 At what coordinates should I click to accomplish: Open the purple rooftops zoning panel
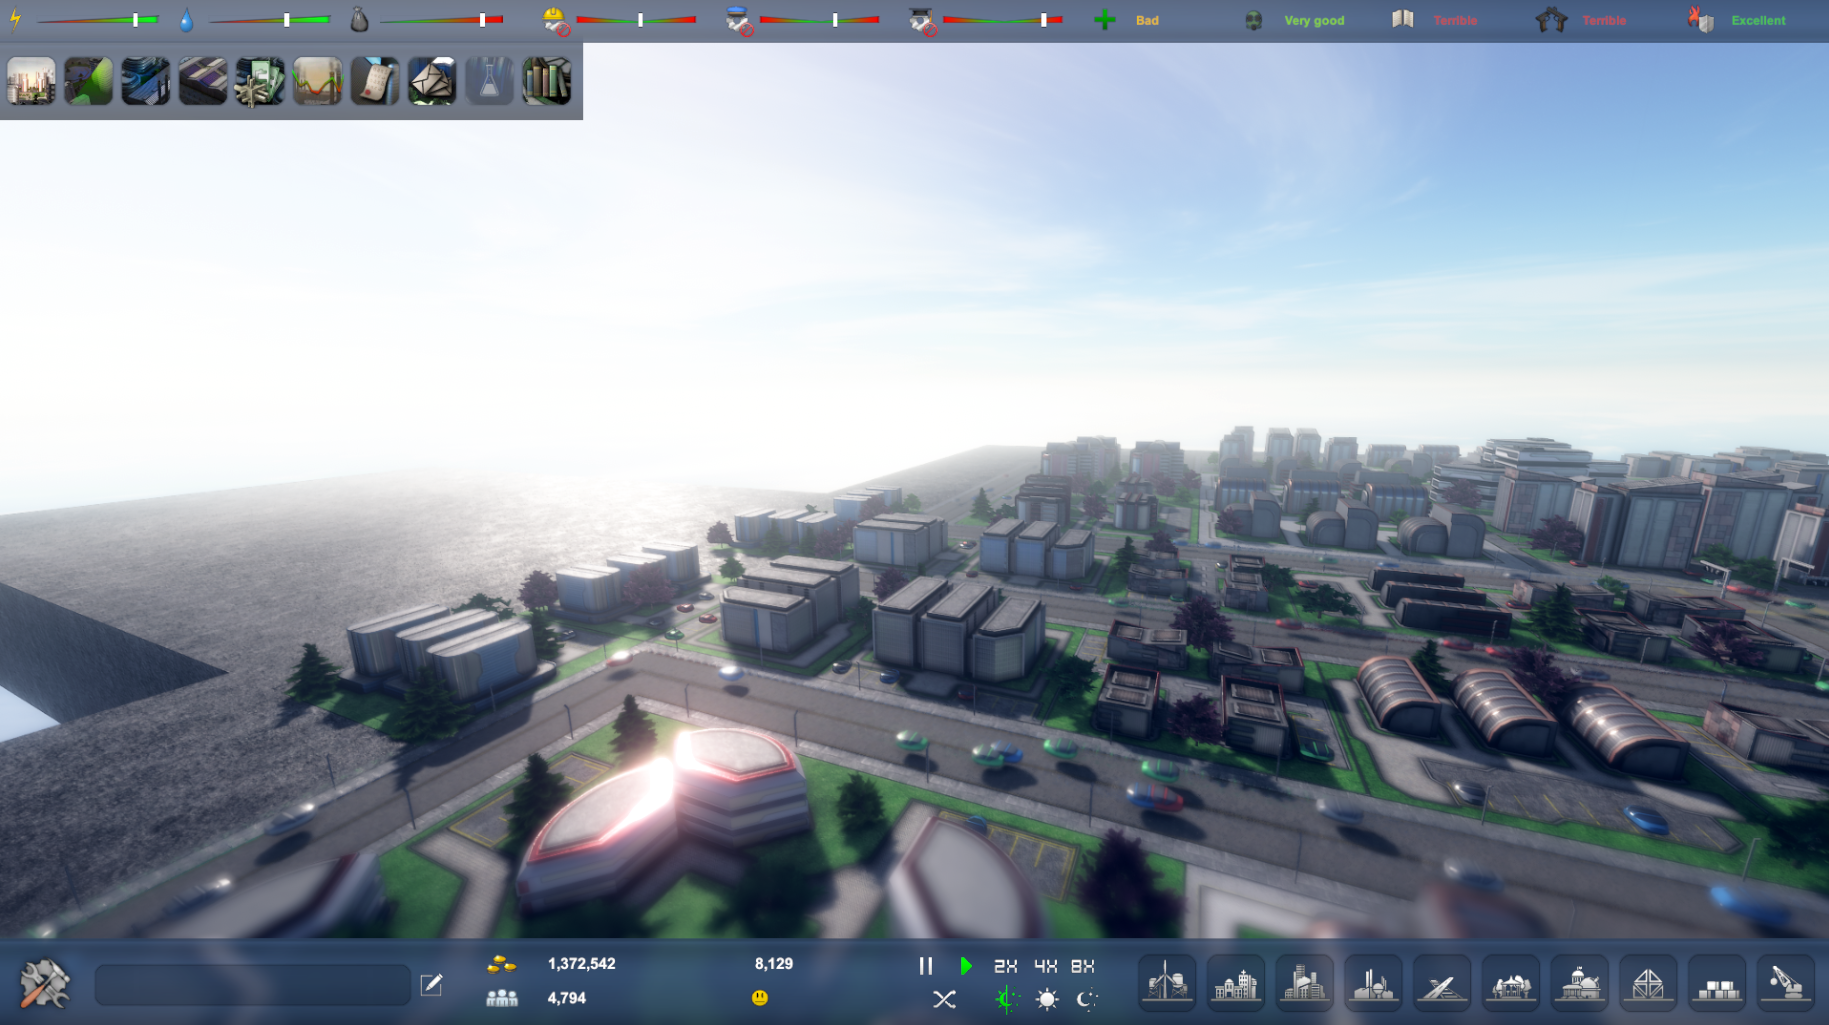pyautogui.click(x=203, y=81)
